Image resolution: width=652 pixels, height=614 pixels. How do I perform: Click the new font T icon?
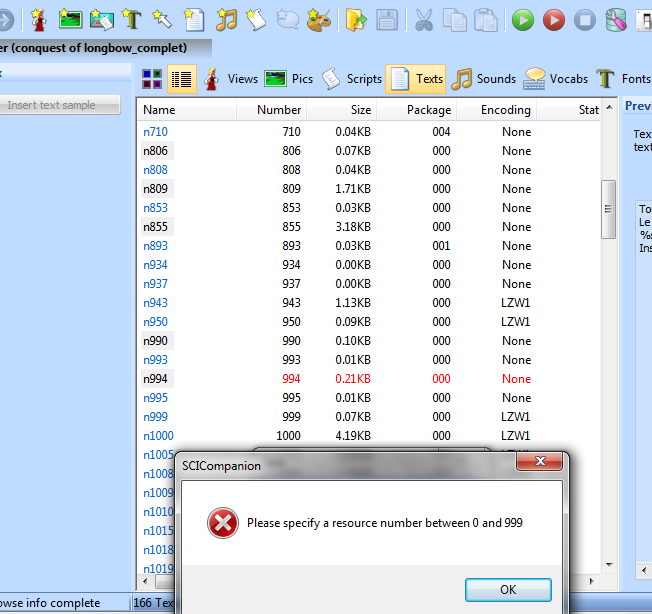tap(132, 19)
